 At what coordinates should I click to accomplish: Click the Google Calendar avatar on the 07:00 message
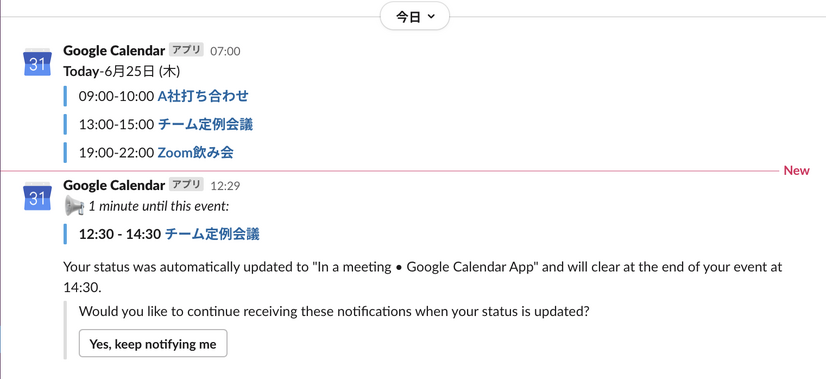click(x=37, y=62)
